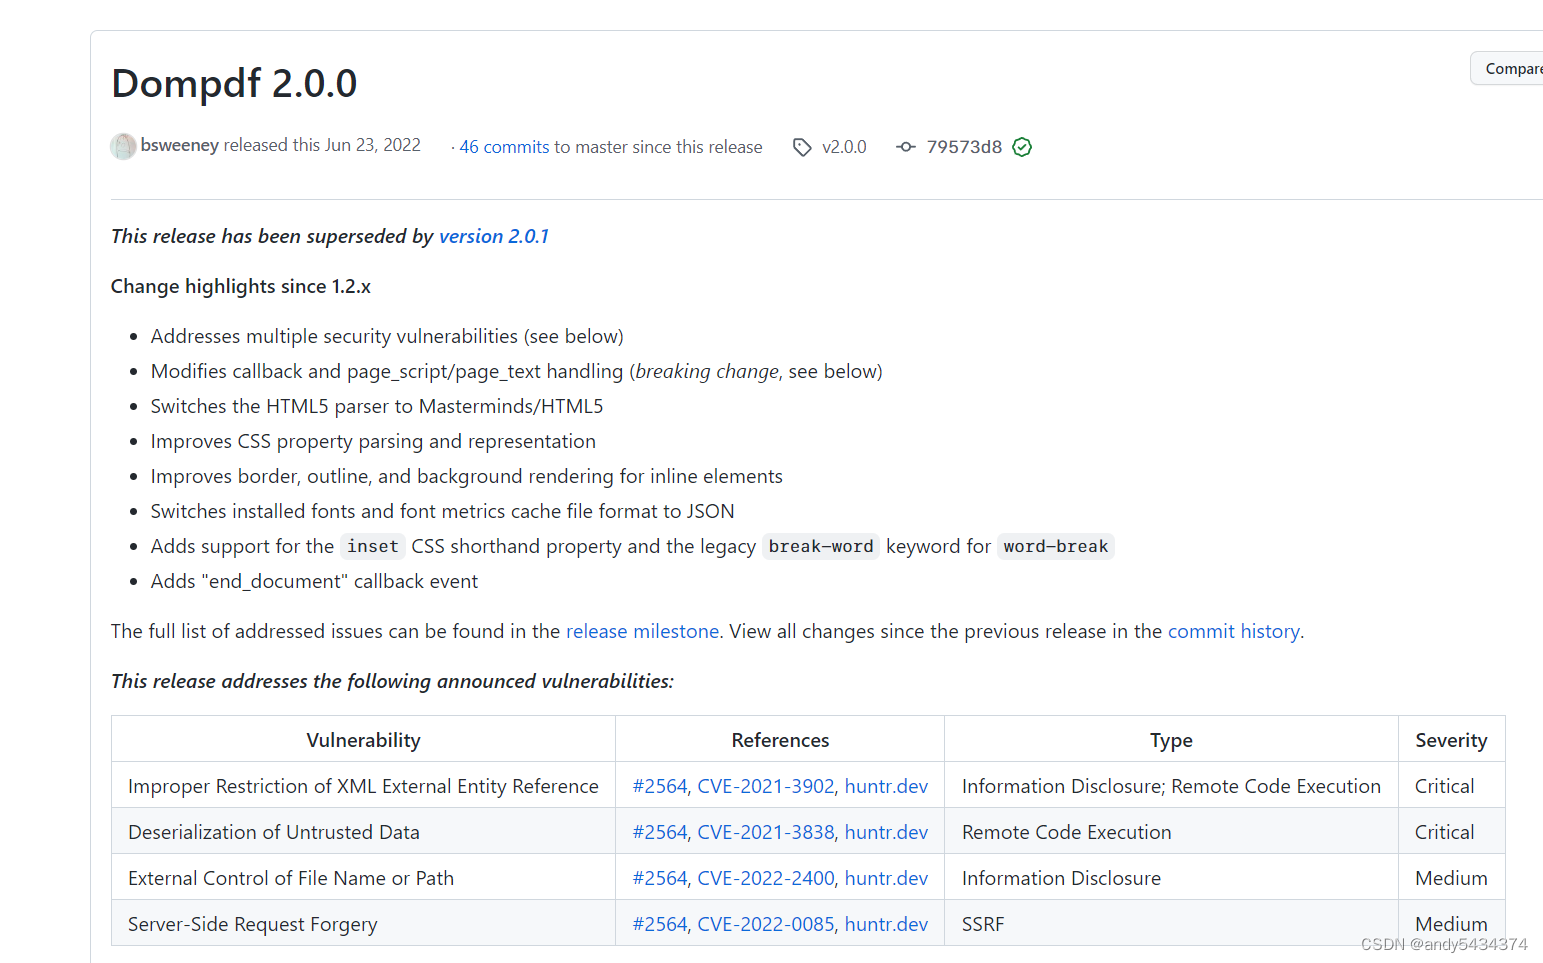Open the 46 commits link
The image size is (1543, 963).
pyautogui.click(x=504, y=147)
